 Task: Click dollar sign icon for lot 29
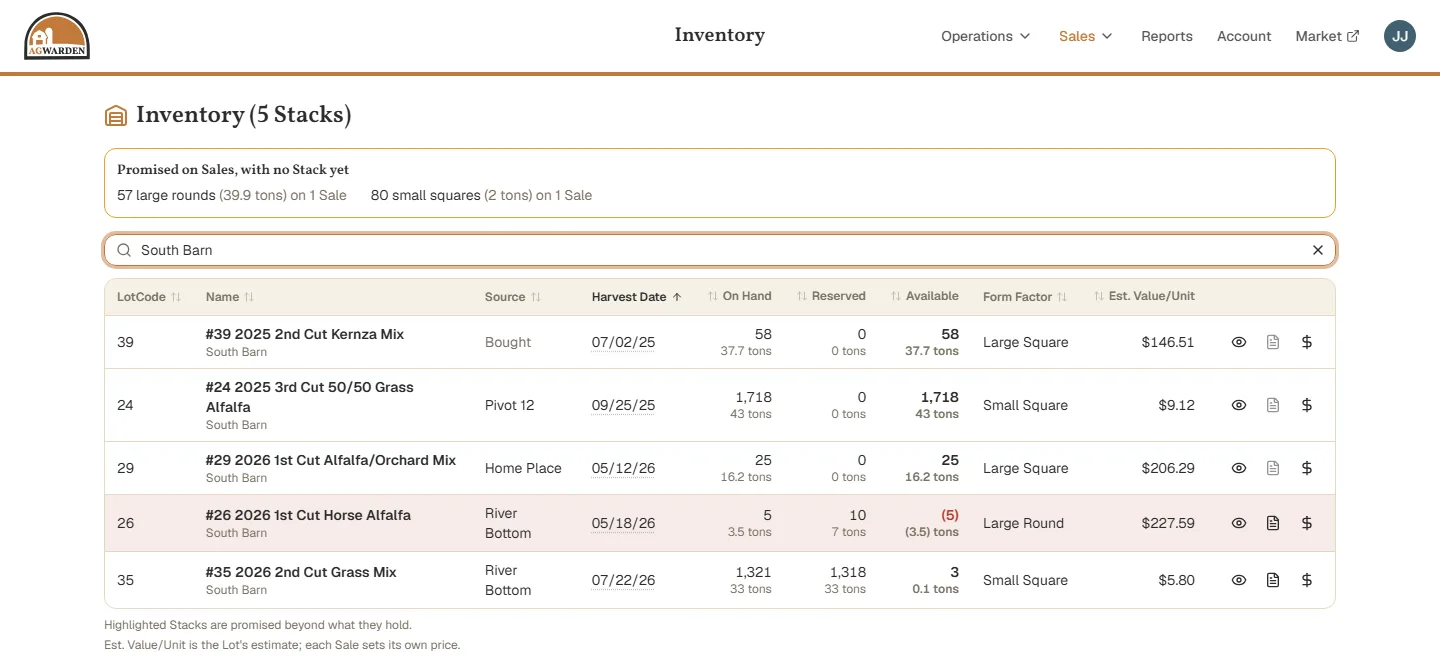point(1306,468)
